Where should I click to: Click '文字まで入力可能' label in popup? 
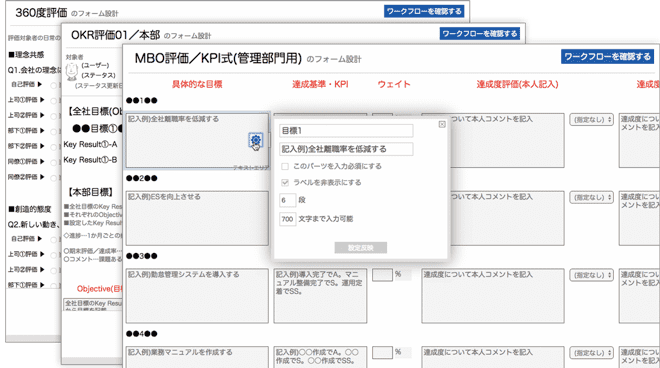pyautogui.click(x=326, y=219)
